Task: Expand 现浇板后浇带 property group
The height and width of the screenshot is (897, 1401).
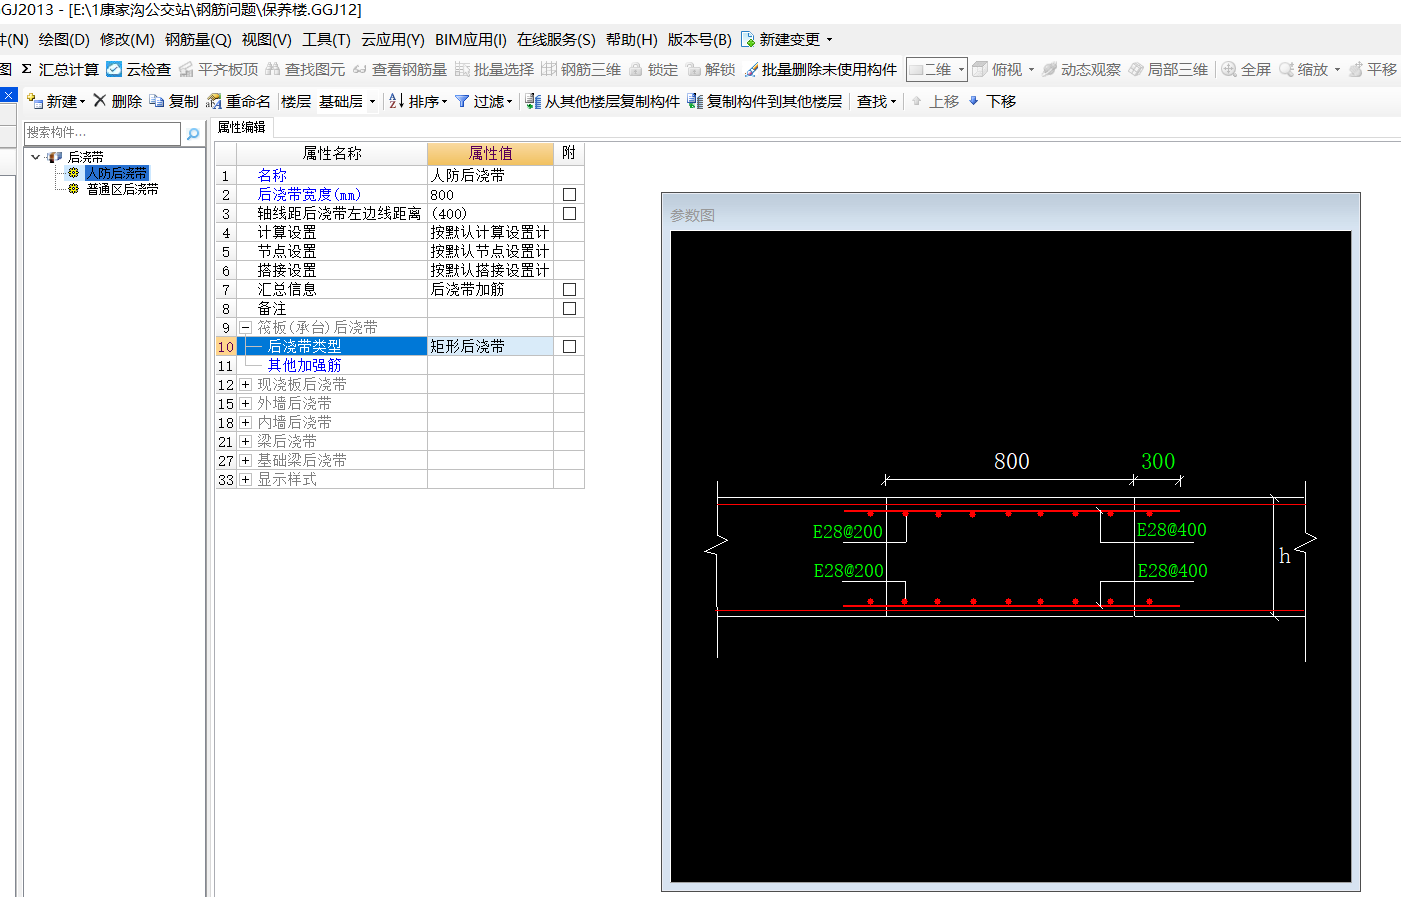Action: pyautogui.click(x=245, y=384)
